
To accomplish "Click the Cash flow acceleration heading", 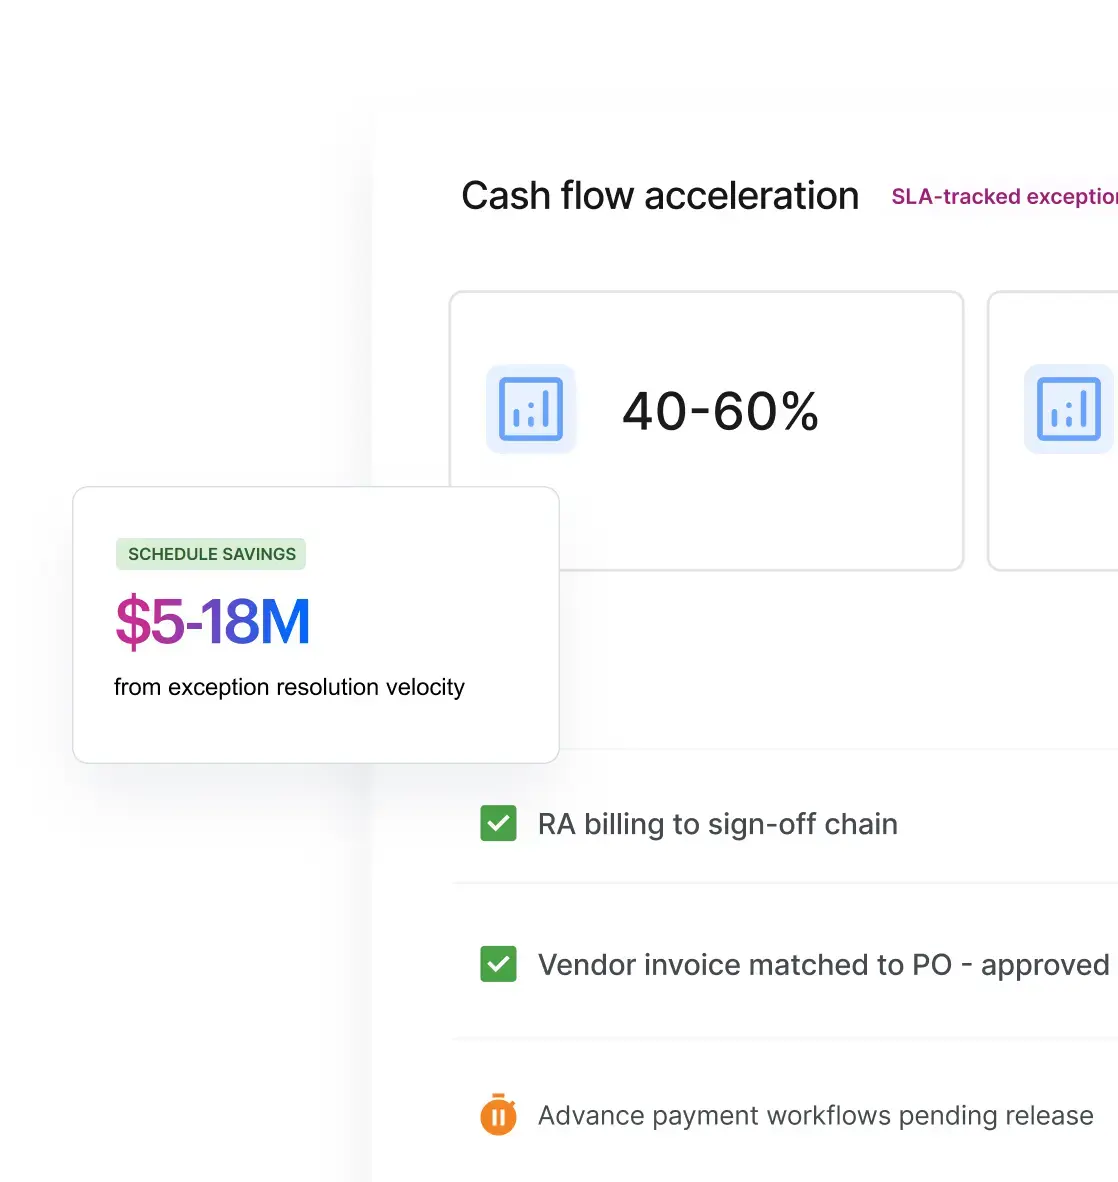I will click(660, 196).
